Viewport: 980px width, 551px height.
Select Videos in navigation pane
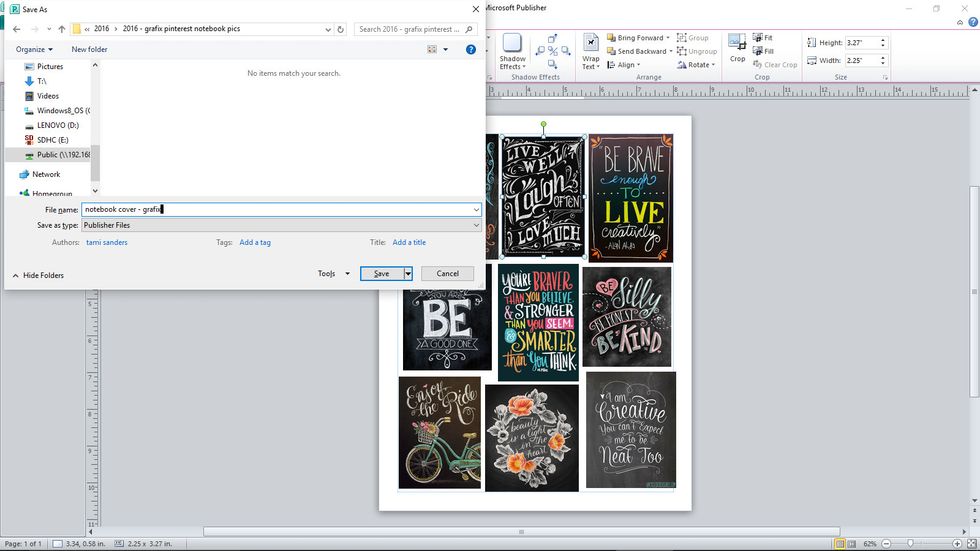[x=48, y=96]
